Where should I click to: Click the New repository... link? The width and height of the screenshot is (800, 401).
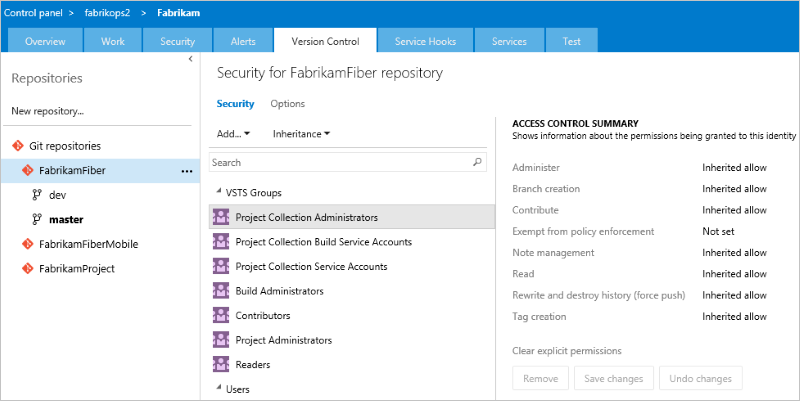[x=47, y=111]
